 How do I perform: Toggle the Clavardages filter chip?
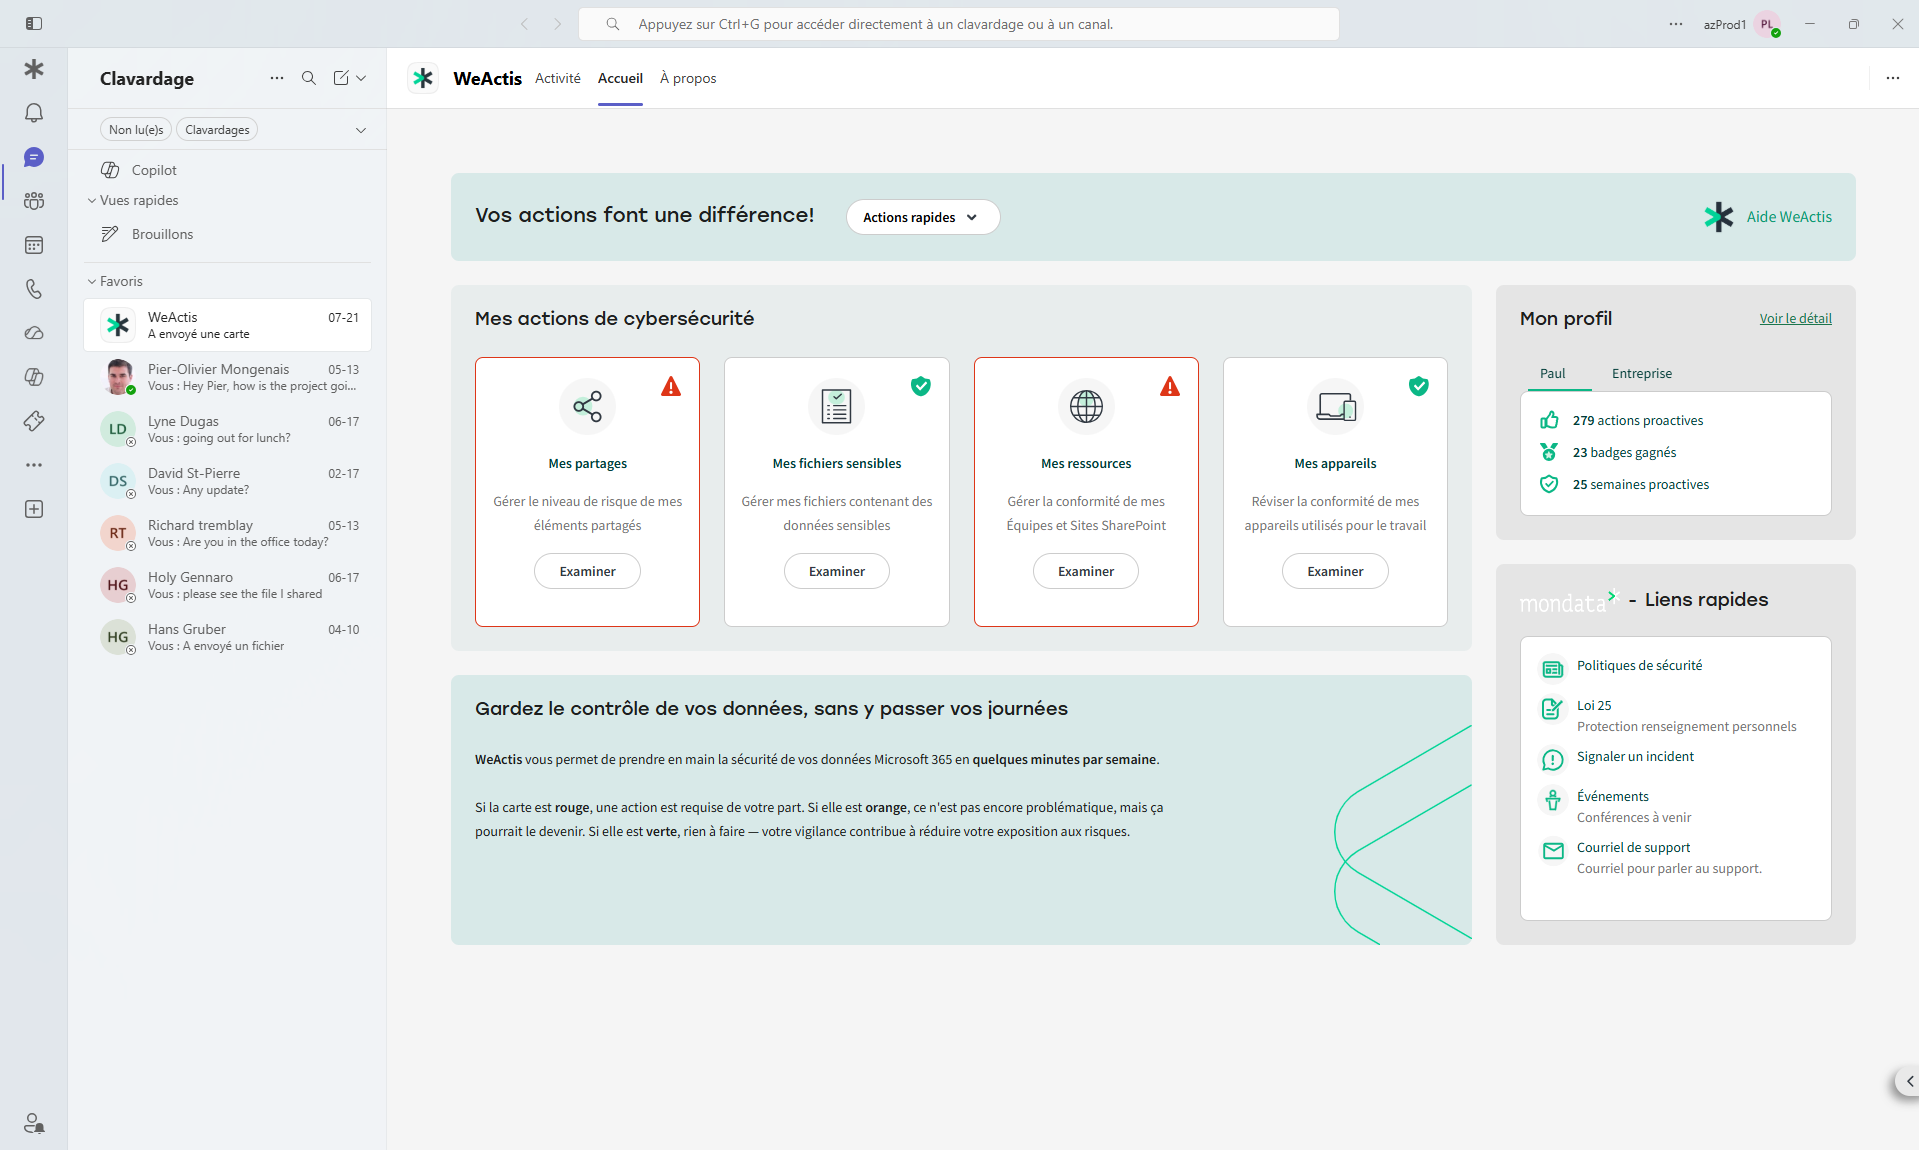[217, 130]
